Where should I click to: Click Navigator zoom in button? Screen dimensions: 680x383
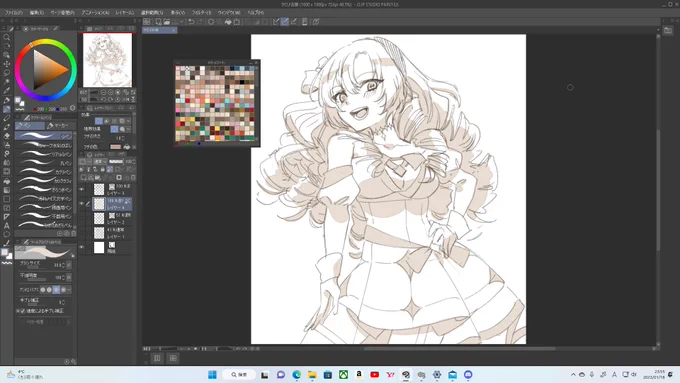click(x=111, y=92)
